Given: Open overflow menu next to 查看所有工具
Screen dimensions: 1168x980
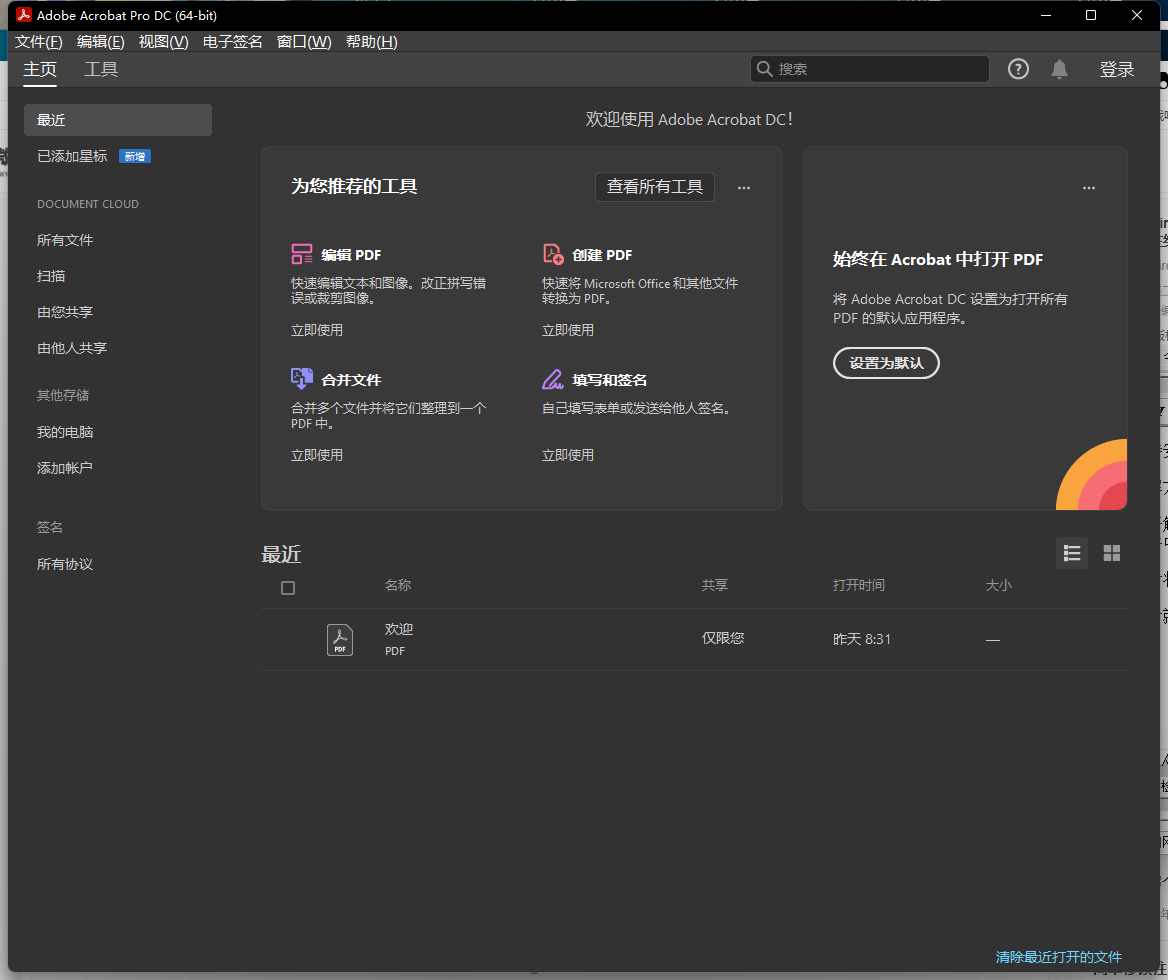Looking at the screenshot, I should [744, 187].
